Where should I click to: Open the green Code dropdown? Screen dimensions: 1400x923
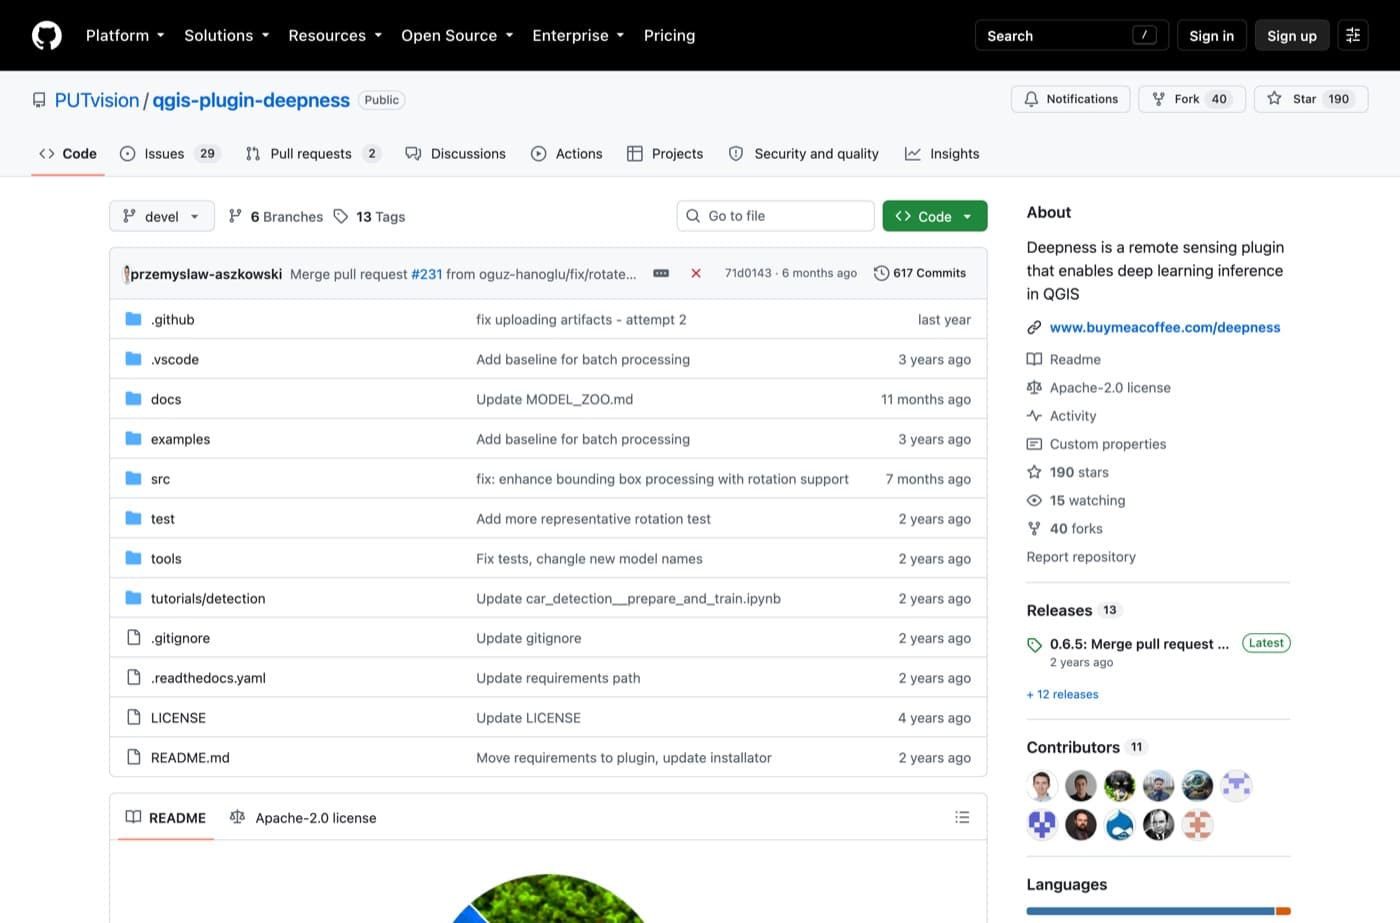point(935,216)
